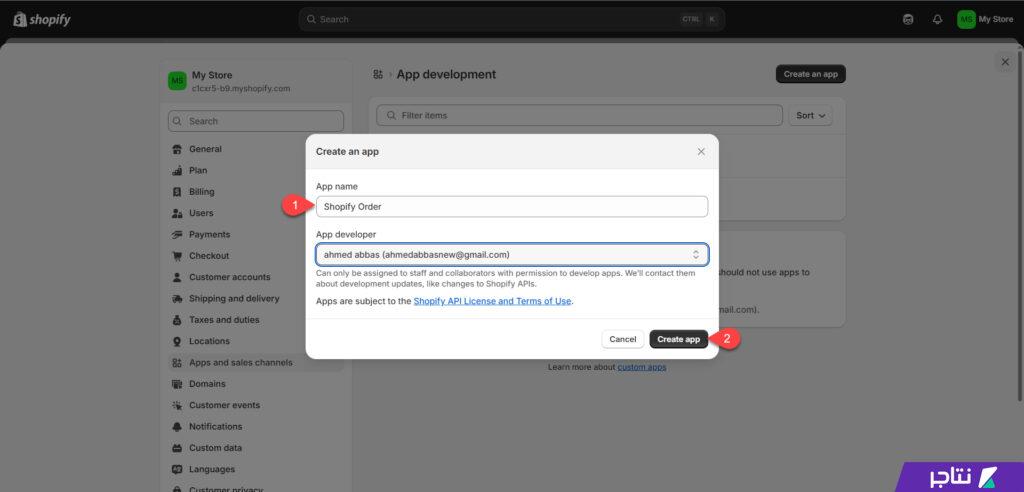
Task: Click the Shopify logo in top bar
Action: [x=42, y=20]
